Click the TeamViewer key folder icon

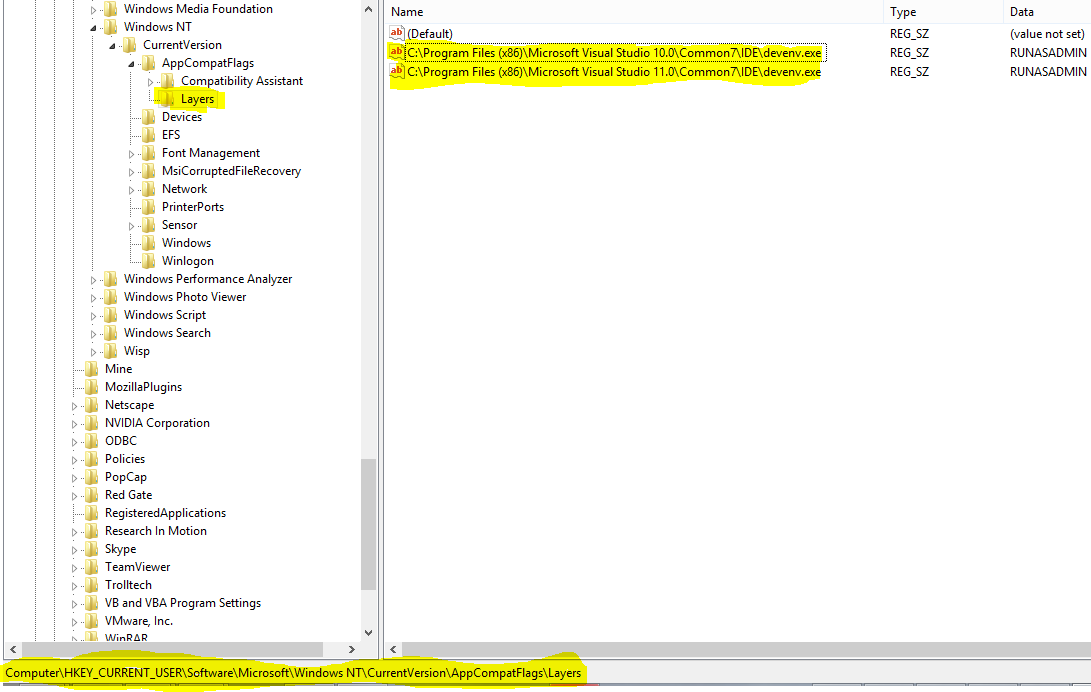pos(93,566)
